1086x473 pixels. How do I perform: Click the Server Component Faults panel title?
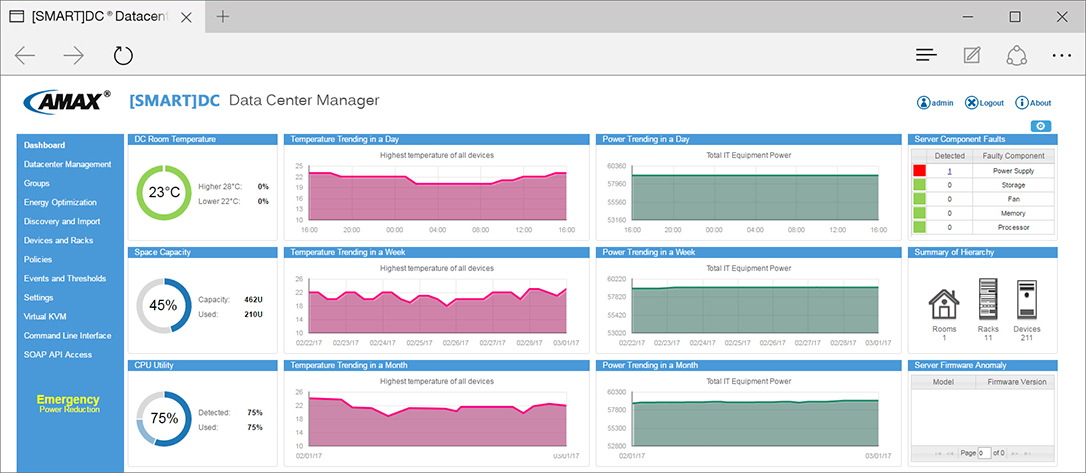[x=960, y=139]
